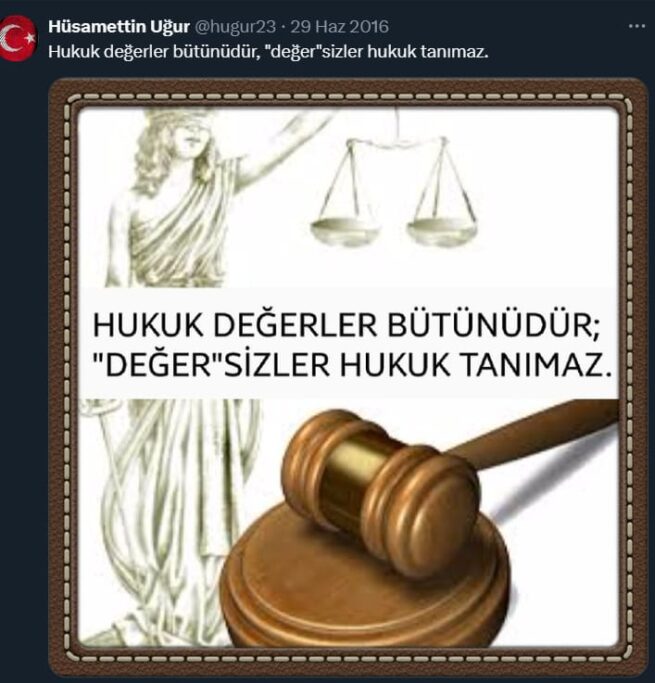Click the left pan of the scales
Image resolution: width=655 pixels, height=683 pixels.
[345, 229]
